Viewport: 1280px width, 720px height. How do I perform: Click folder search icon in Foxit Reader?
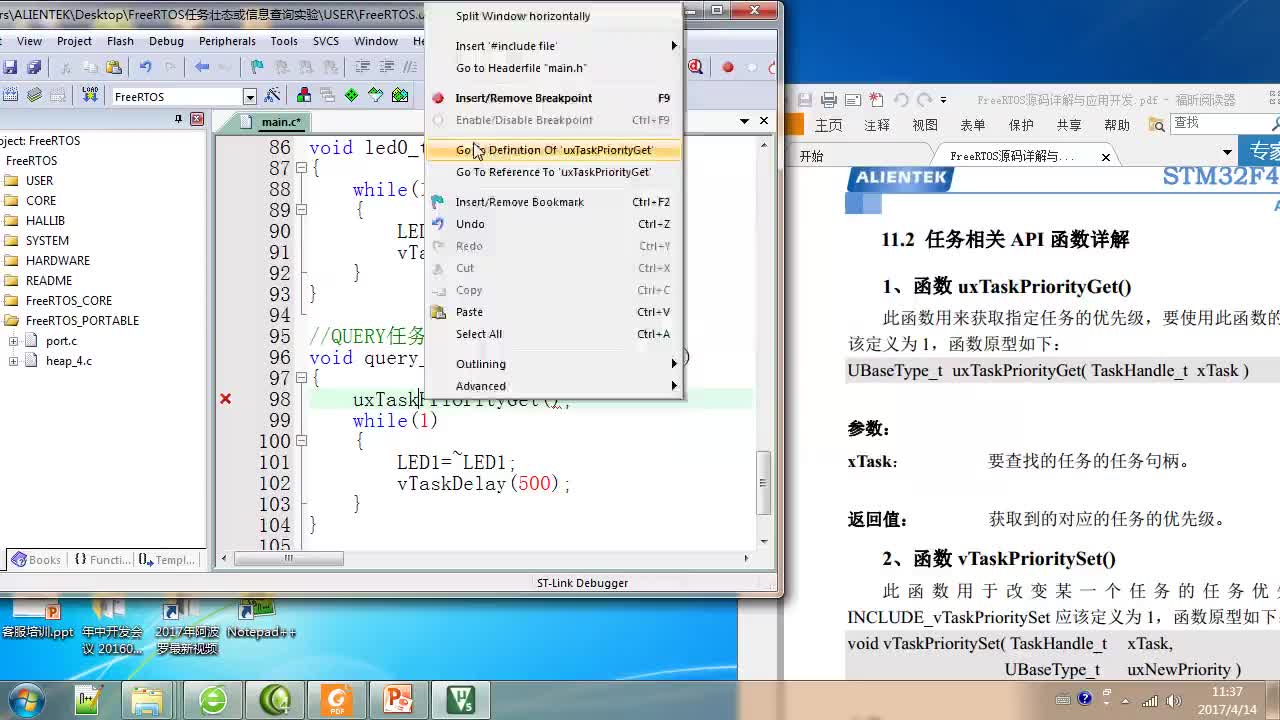click(x=1157, y=125)
